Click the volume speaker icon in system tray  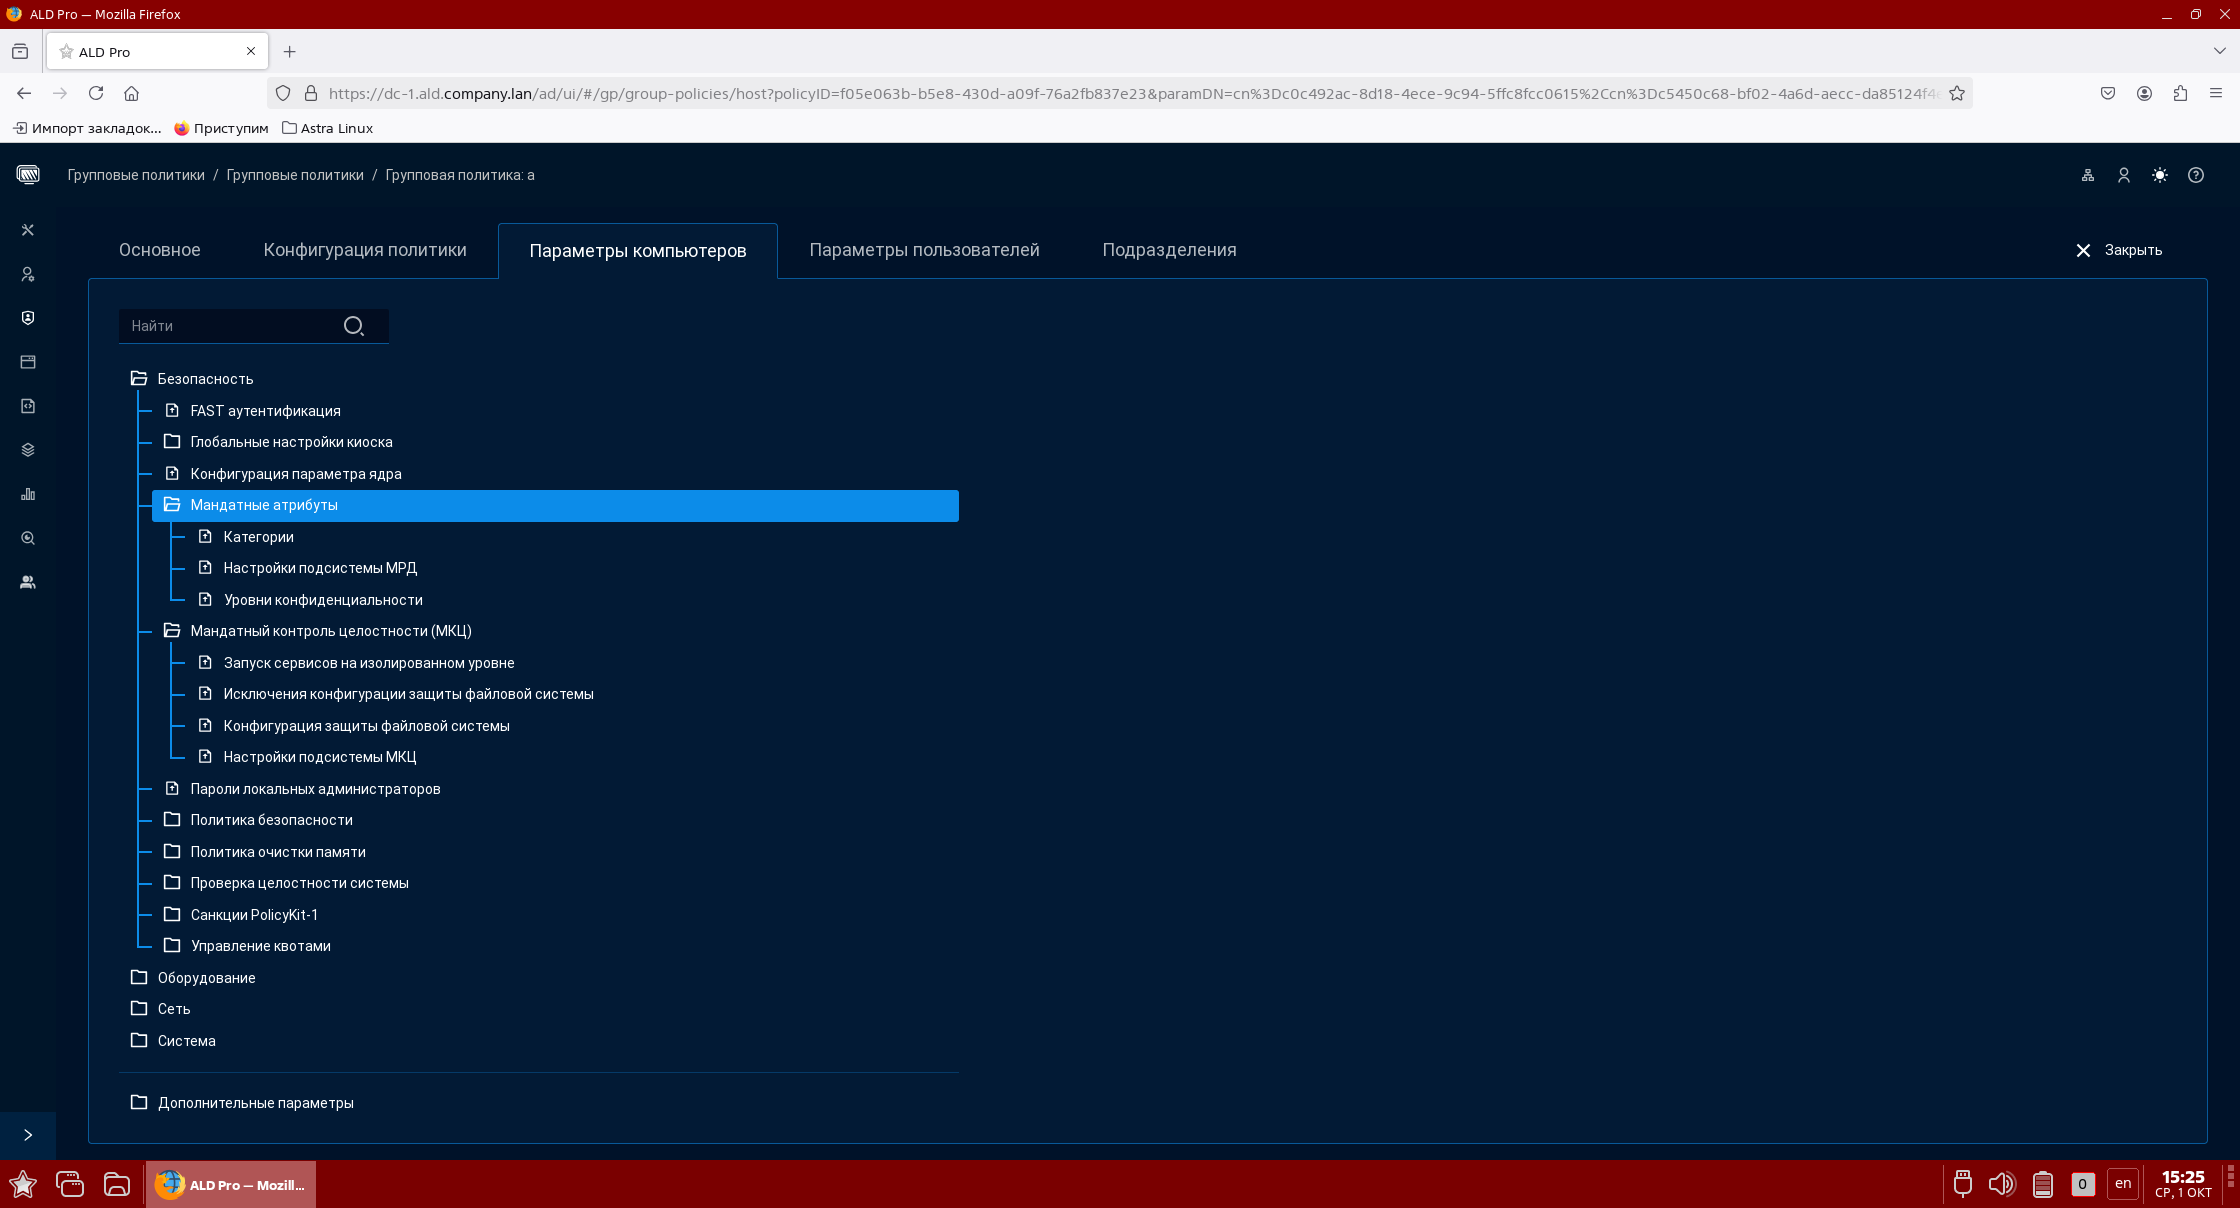click(x=2001, y=1184)
